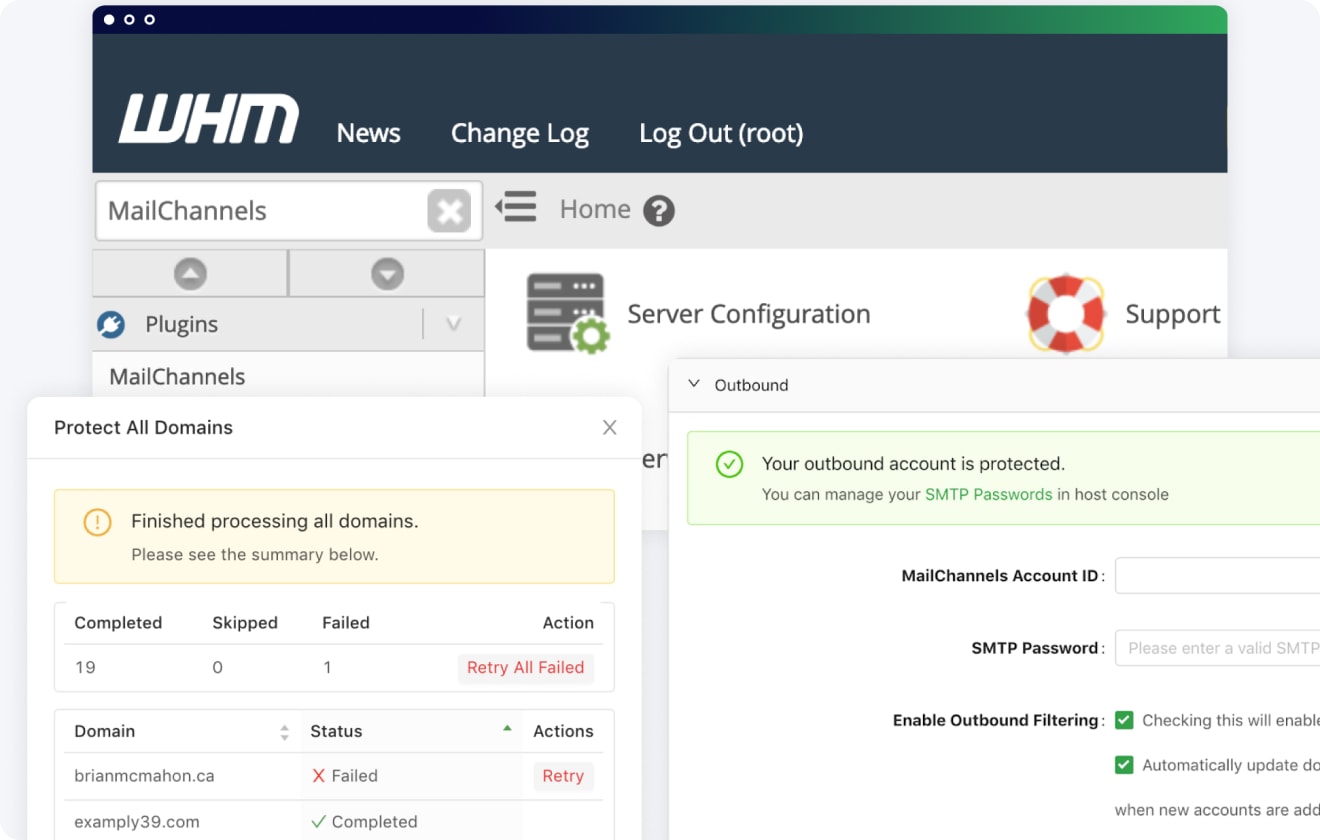This screenshot has height=840, width=1320.
Task: Click the brianmcmahon.ca domain cell
Action: [144, 776]
